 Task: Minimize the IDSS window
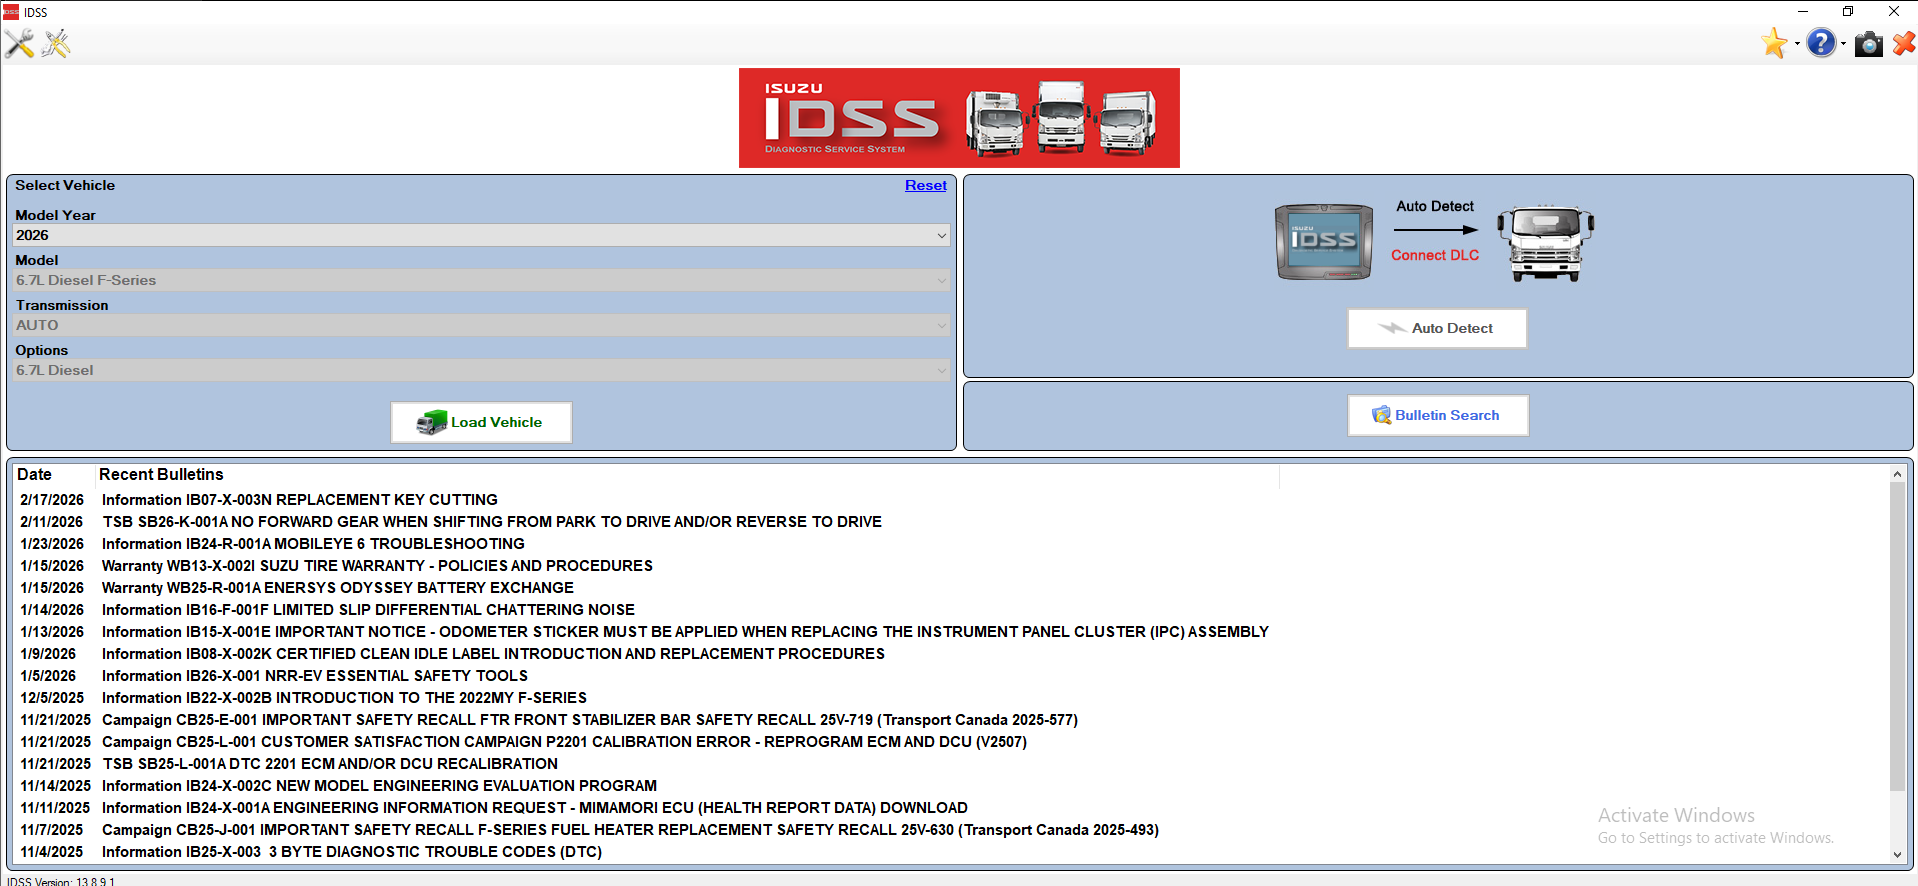tap(1802, 12)
